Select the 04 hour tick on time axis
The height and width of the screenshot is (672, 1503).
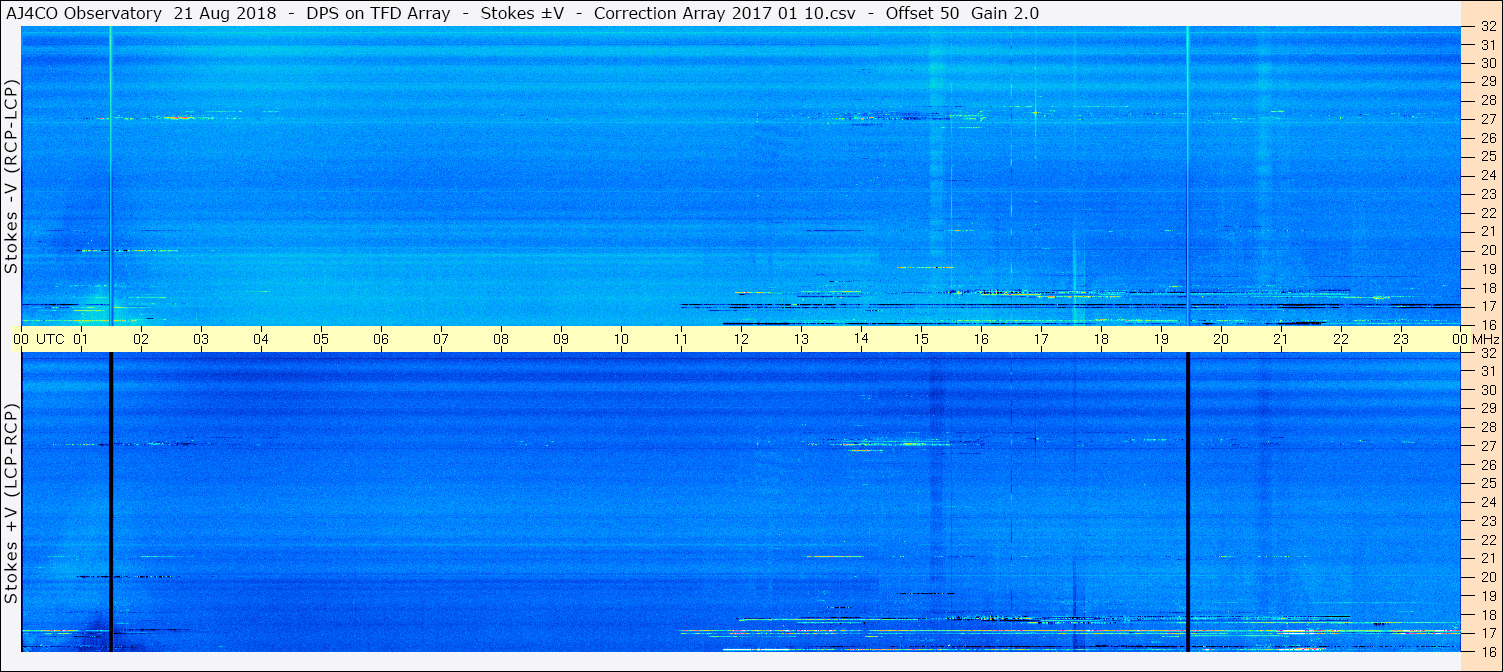click(x=261, y=339)
